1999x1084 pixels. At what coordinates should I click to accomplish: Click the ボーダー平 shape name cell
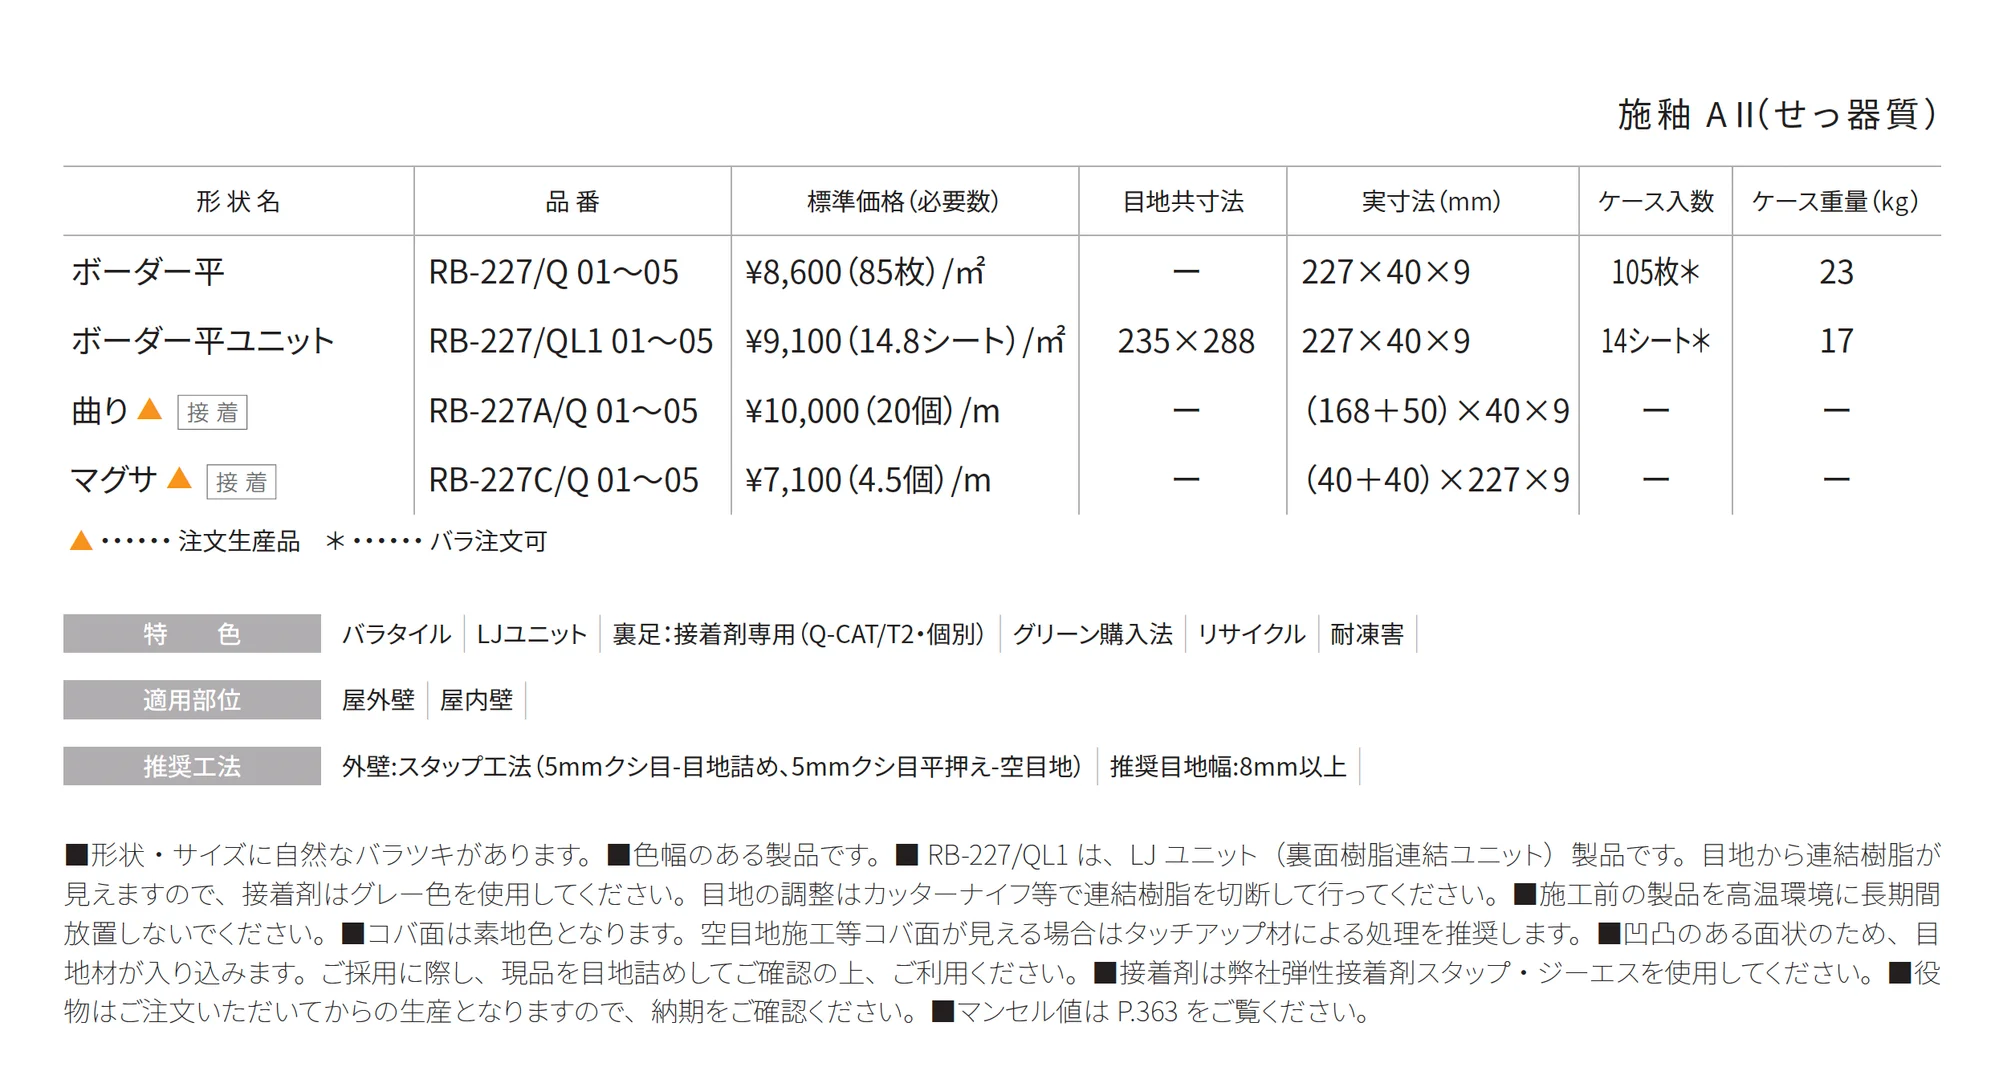click(x=148, y=271)
